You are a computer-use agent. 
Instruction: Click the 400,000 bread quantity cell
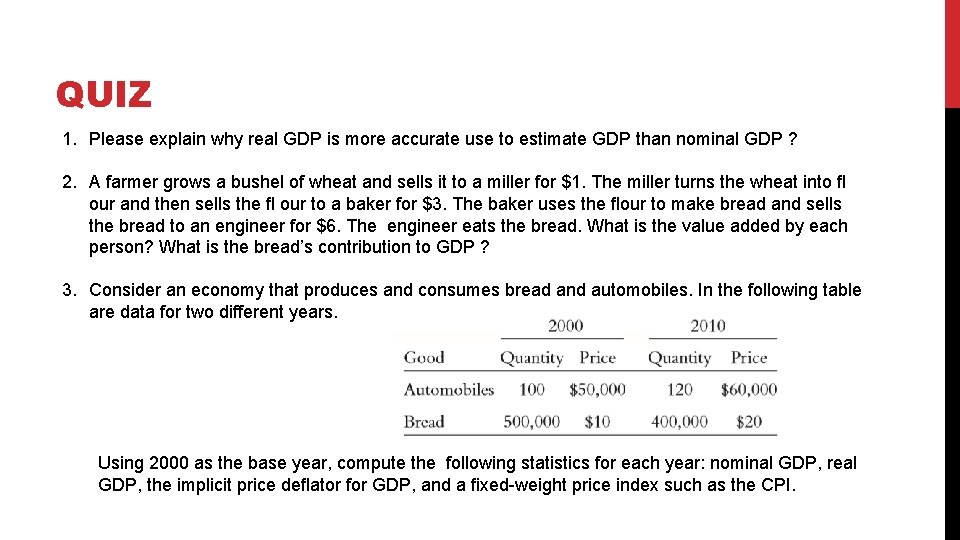679,422
